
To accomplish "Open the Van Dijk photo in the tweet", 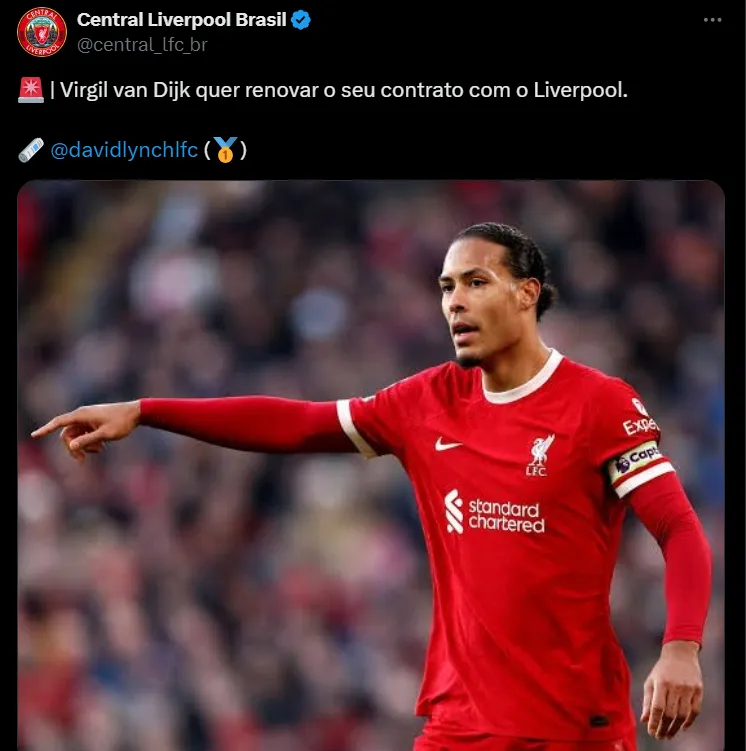I will pos(371,465).
